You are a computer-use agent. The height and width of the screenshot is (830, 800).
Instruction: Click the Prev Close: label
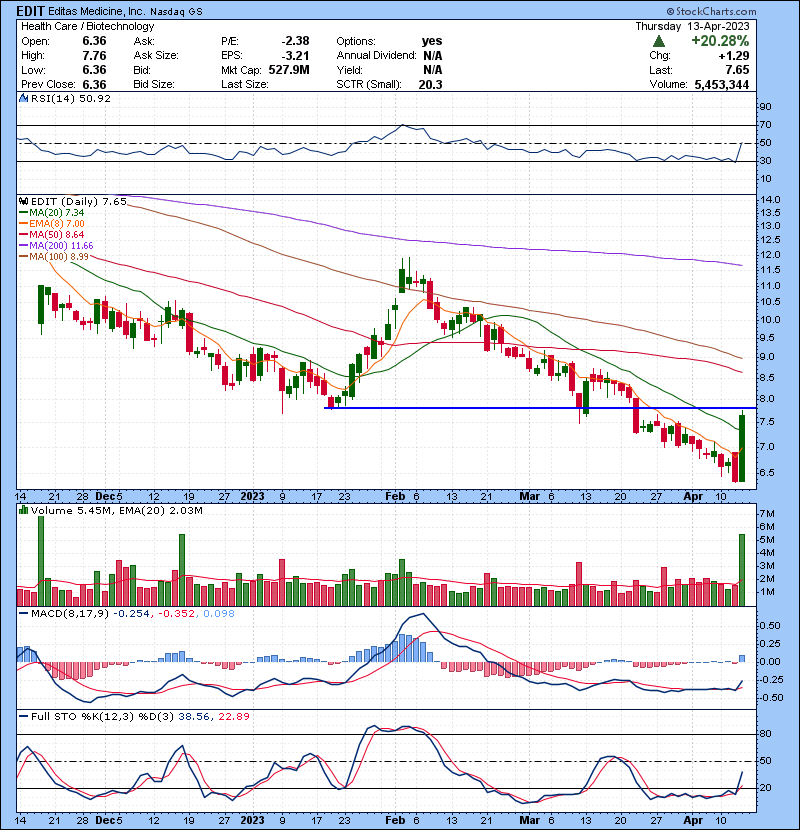(x=48, y=85)
